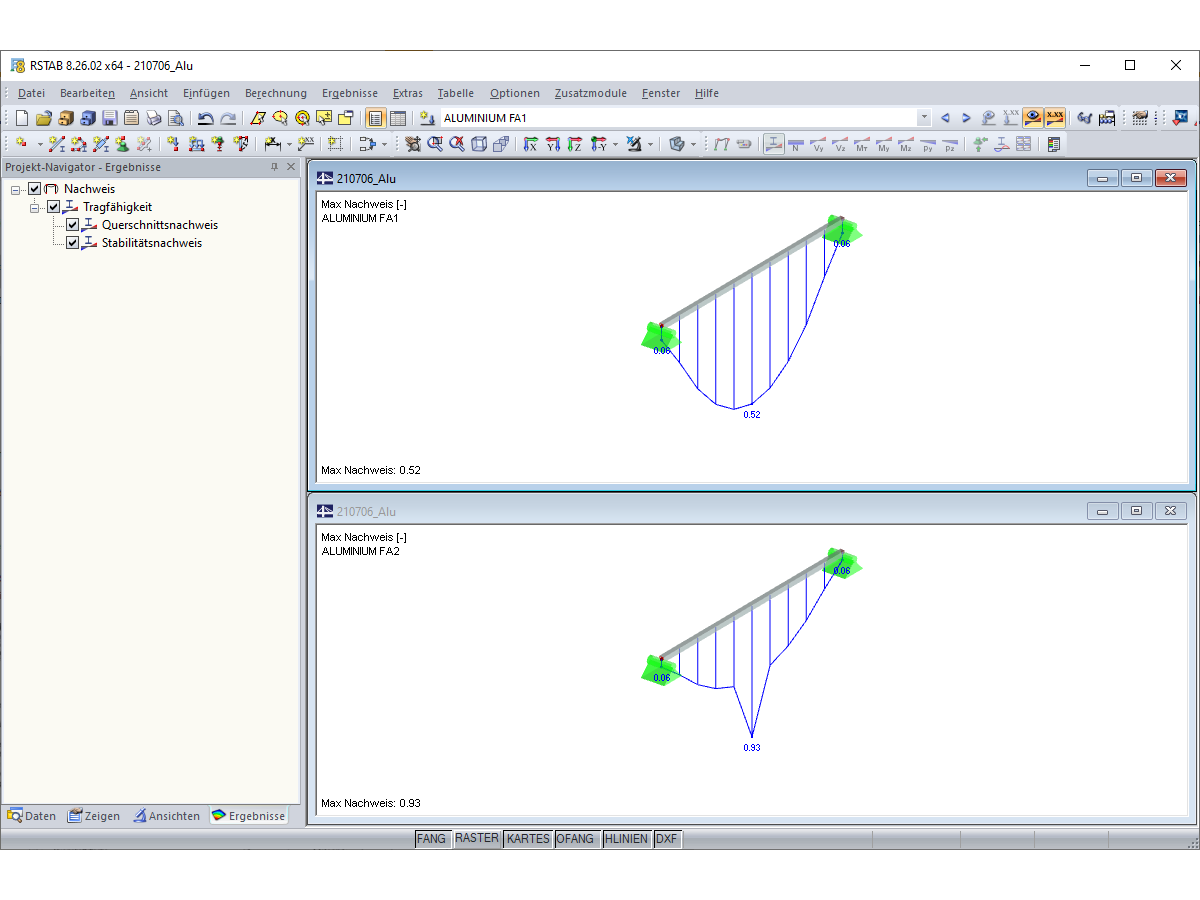Viewport: 1200px width, 900px height.
Task: Open the Ansicht menu
Action: (149, 93)
